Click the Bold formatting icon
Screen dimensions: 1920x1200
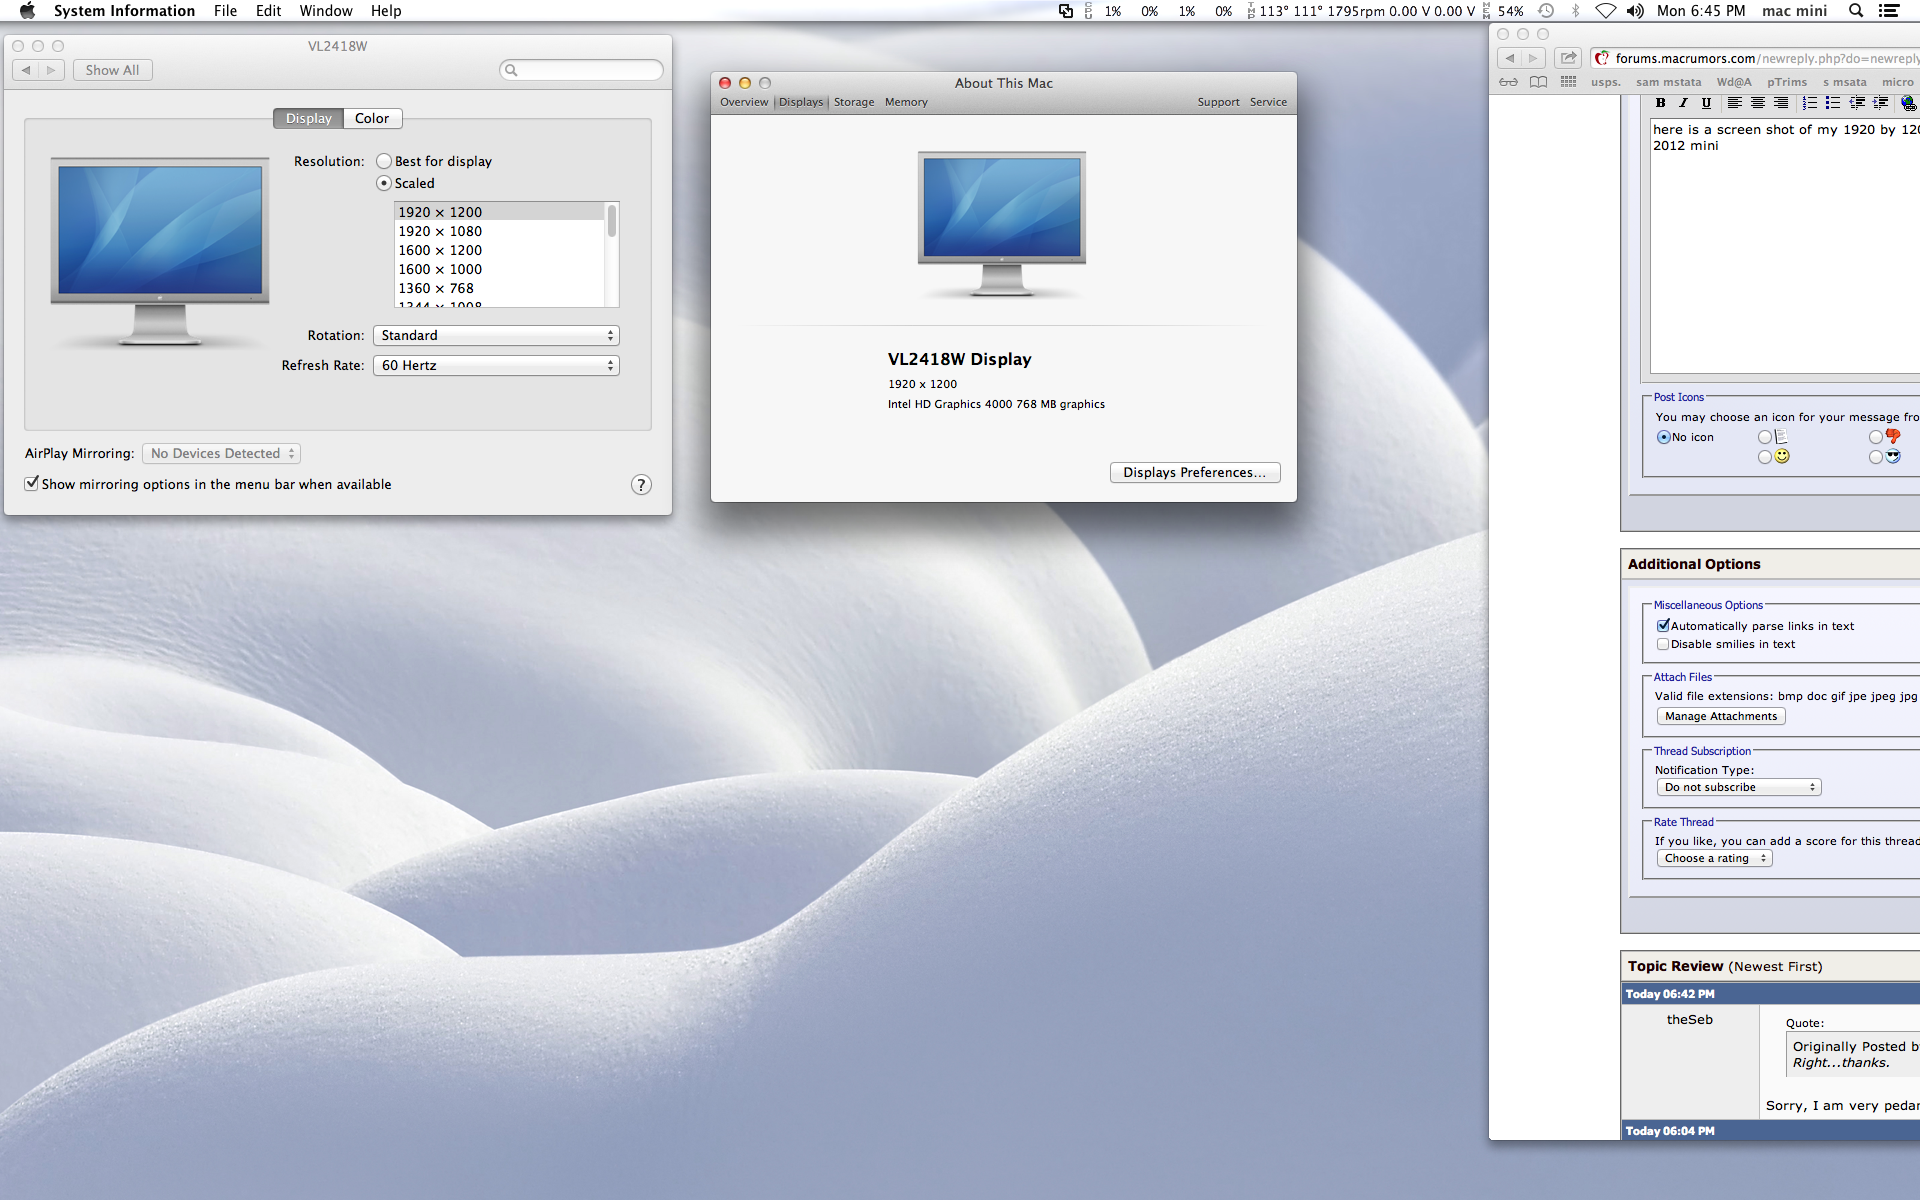(1660, 103)
